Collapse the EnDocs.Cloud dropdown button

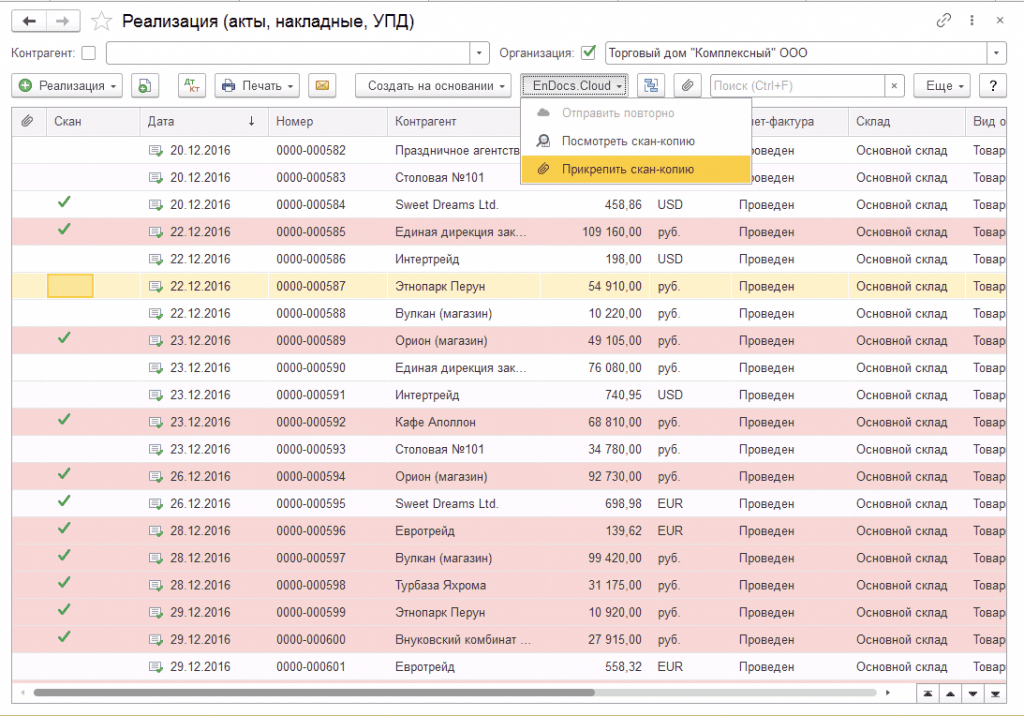[575, 86]
